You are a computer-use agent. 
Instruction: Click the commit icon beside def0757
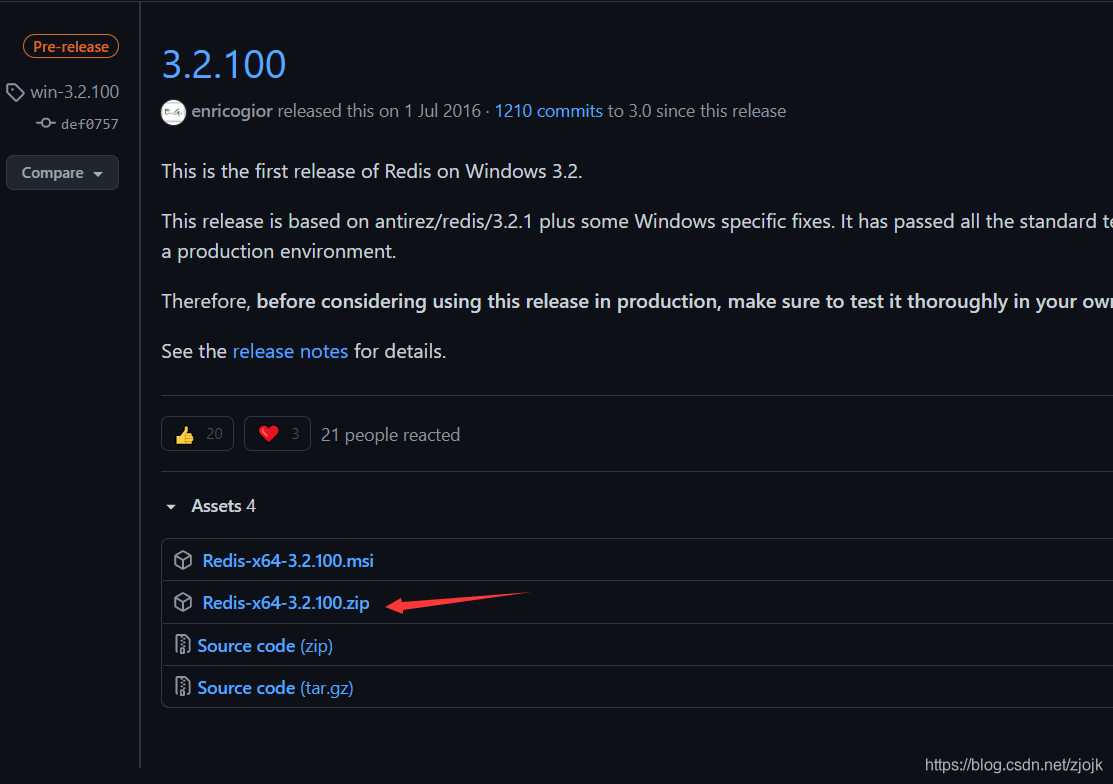pyautogui.click(x=45, y=123)
